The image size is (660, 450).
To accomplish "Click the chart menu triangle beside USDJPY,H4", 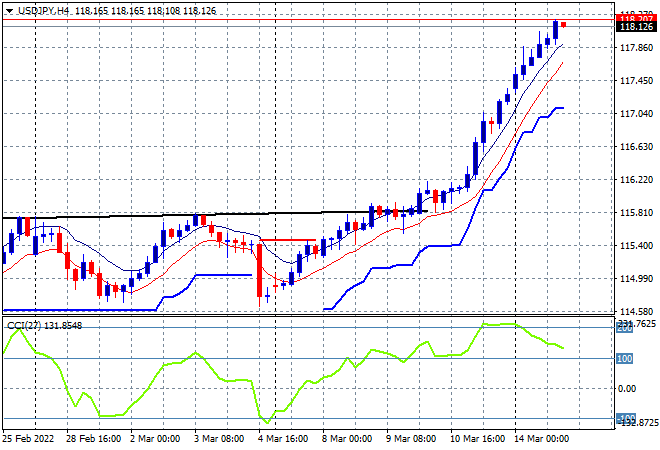I will (9, 11).
